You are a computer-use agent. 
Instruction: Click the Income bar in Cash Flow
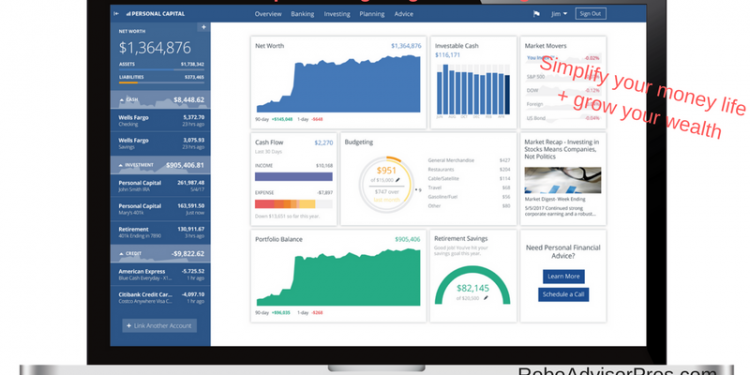pos(294,176)
